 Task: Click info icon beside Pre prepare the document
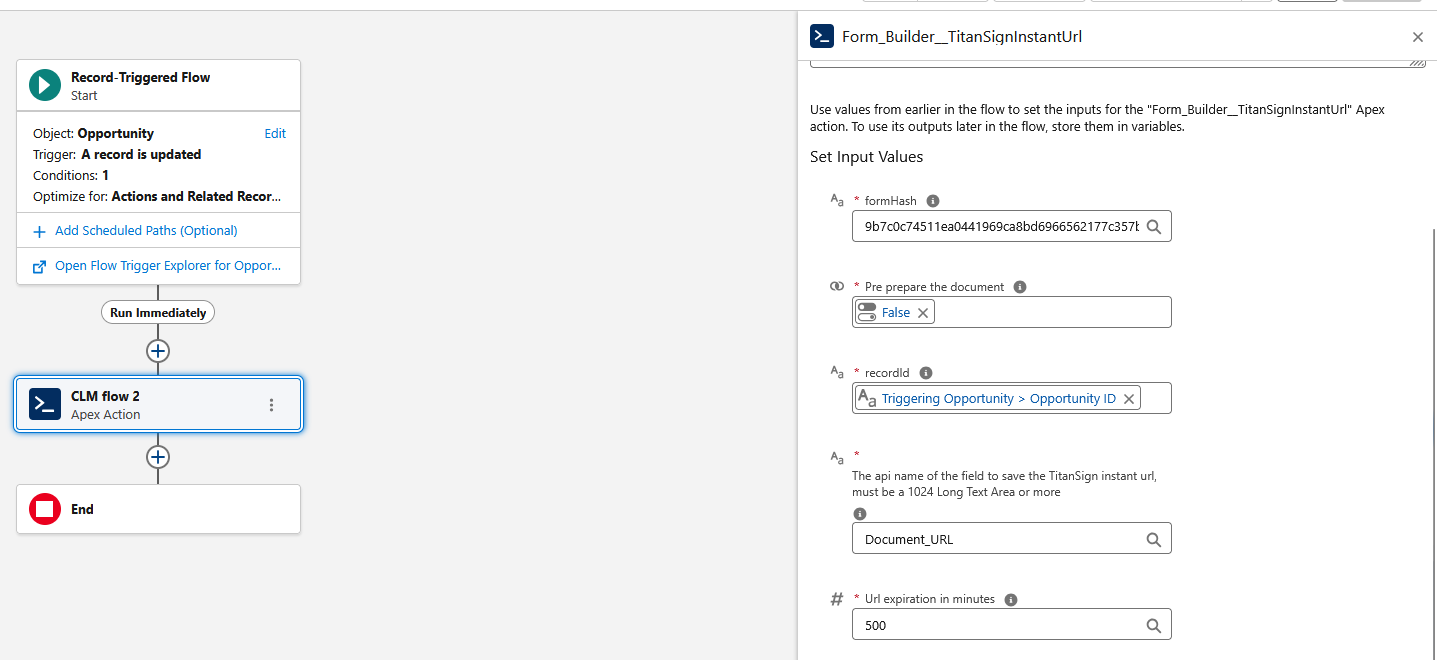[x=1020, y=287]
